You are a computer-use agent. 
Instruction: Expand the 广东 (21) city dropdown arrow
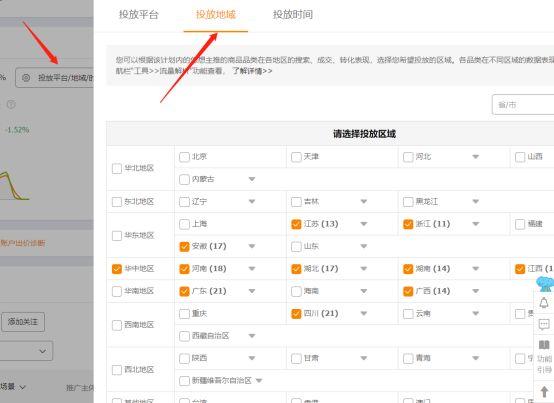(x=252, y=291)
